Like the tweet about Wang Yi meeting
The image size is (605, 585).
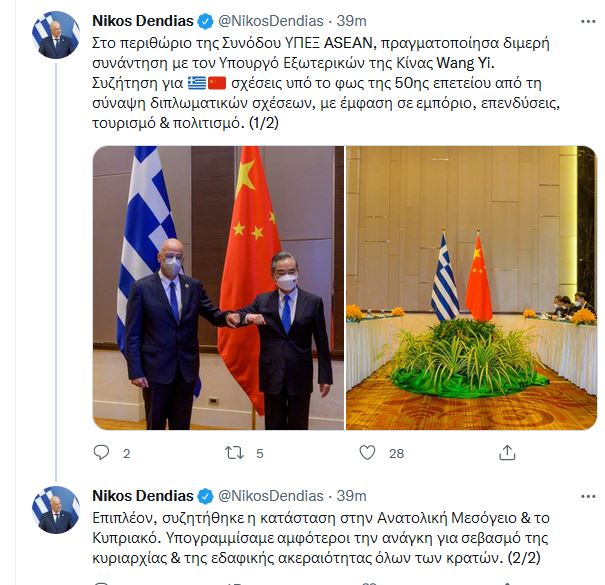point(367,453)
